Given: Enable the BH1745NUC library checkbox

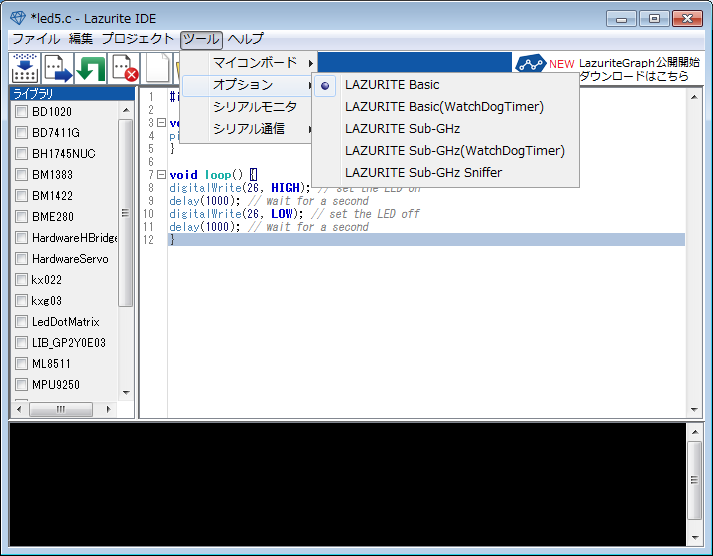Looking at the screenshot, I should click(21, 153).
